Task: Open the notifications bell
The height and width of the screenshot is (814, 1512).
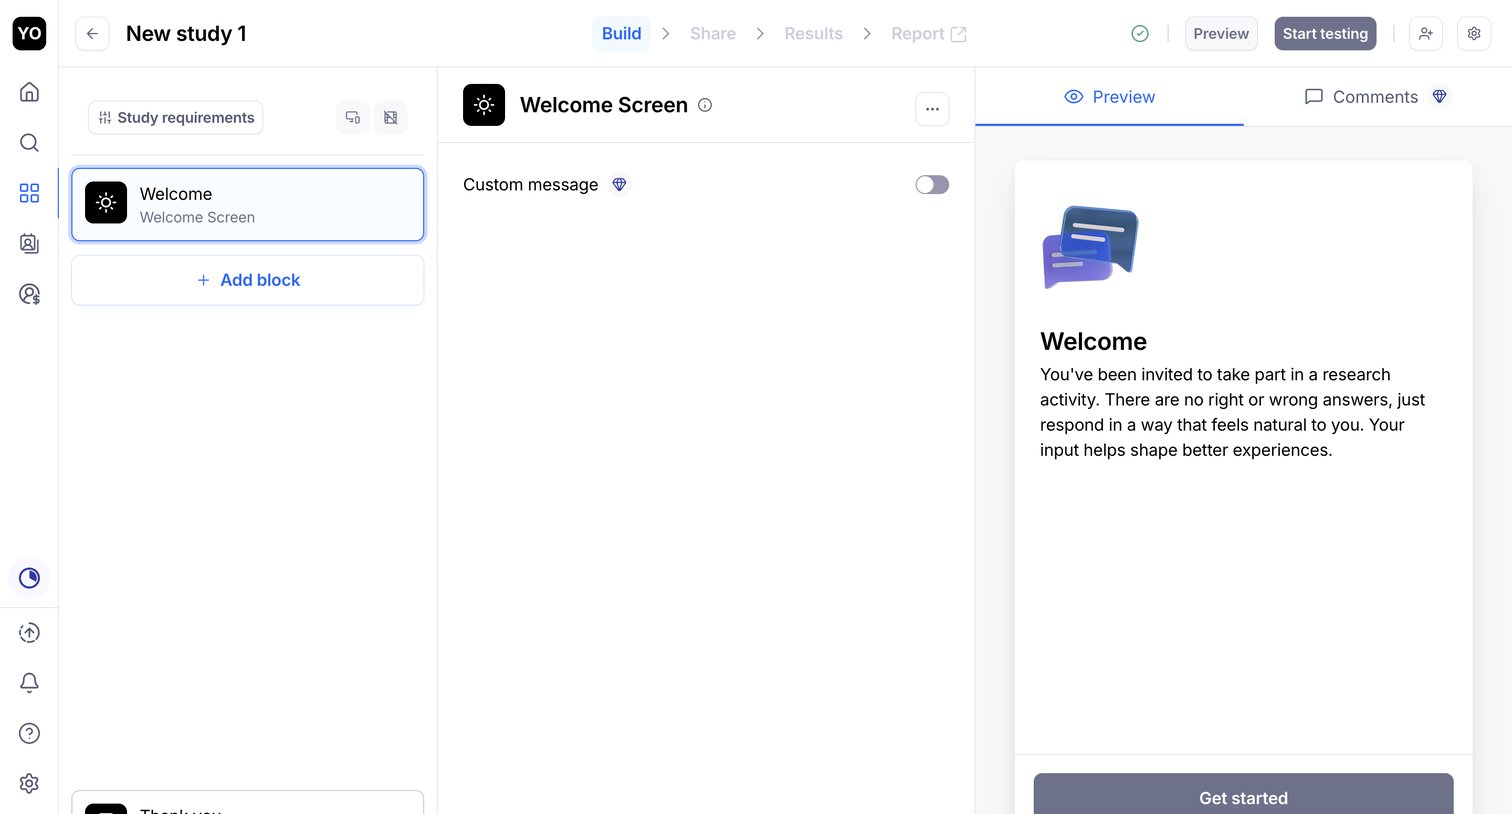Action: coord(29,682)
